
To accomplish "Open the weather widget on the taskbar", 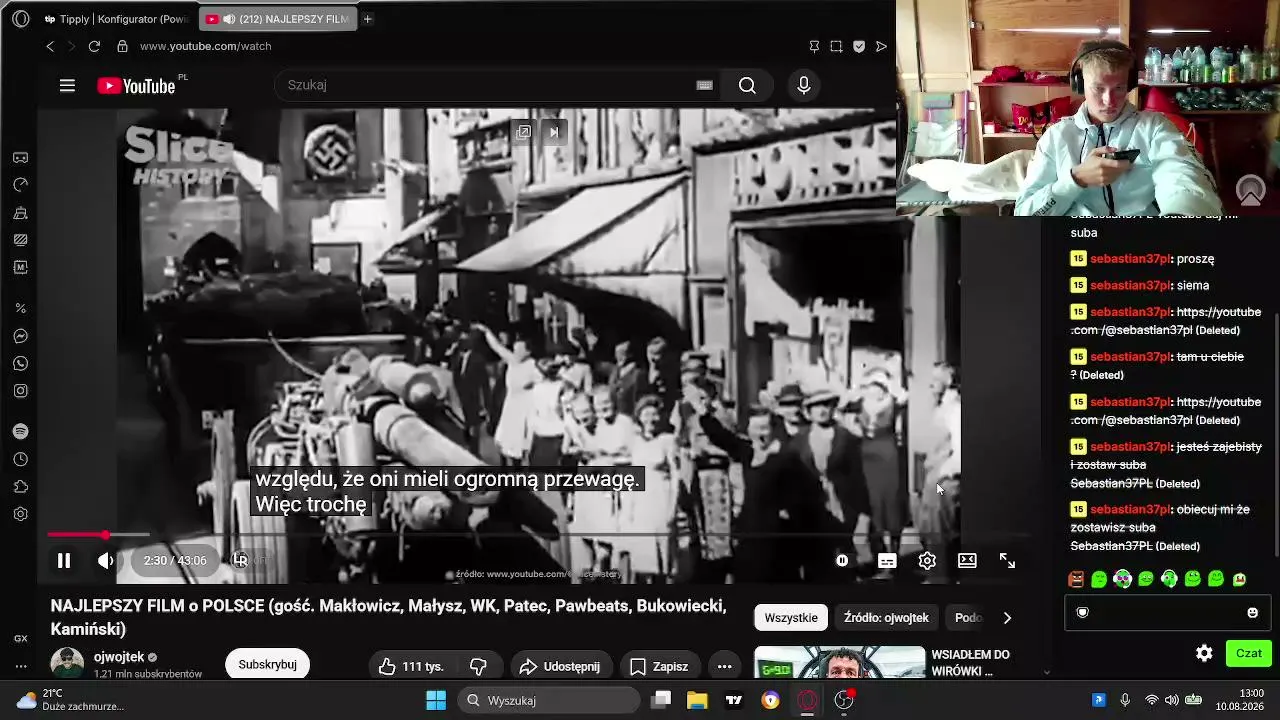I will [x=70, y=700].
